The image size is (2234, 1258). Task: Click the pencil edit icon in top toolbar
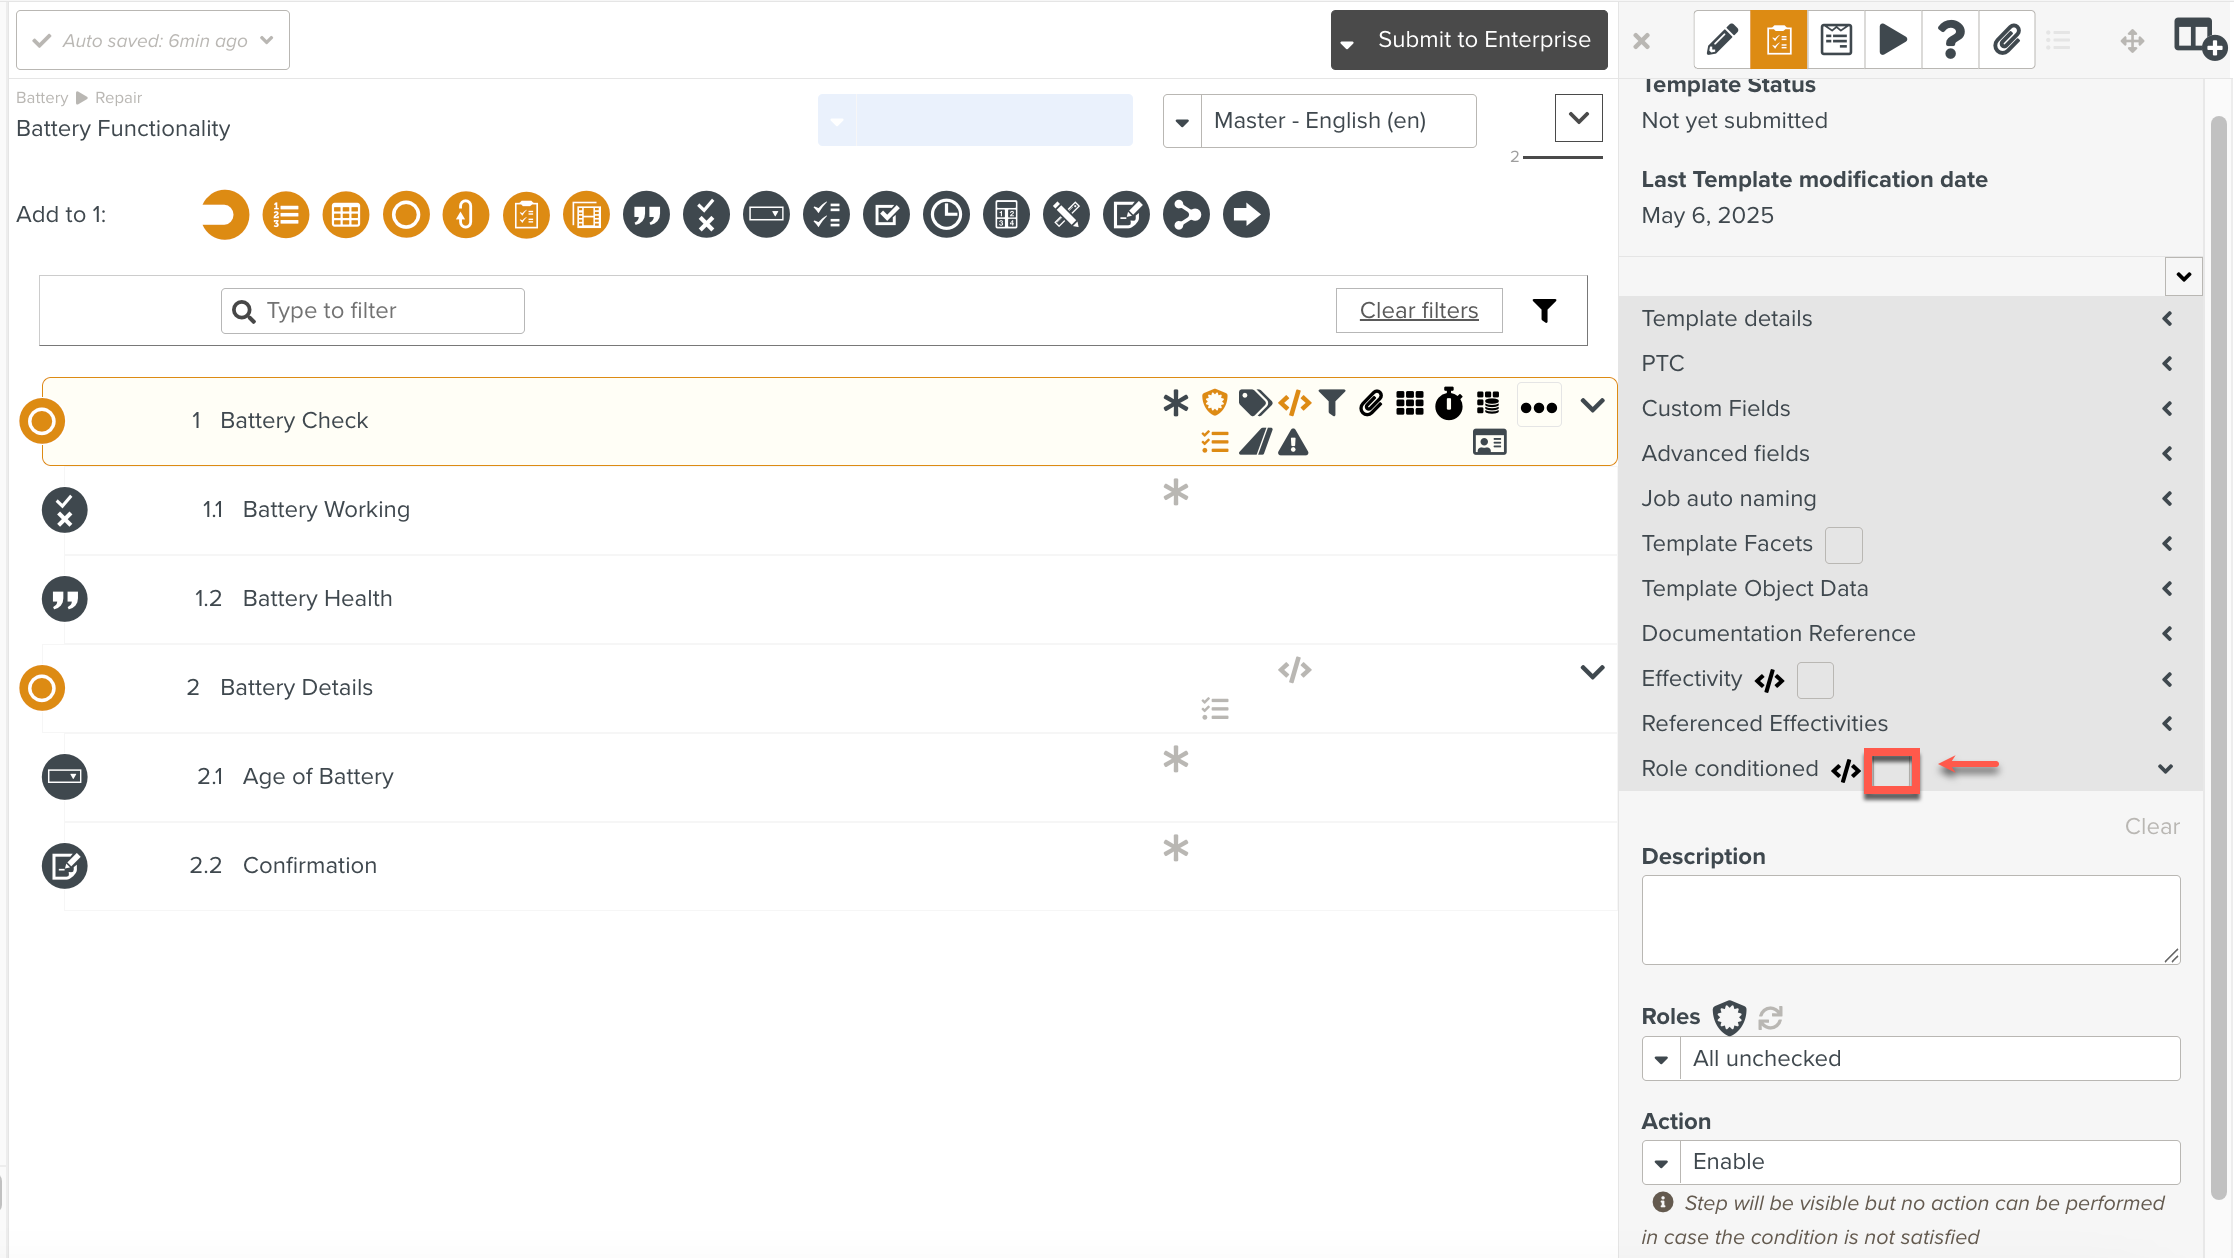pos(1722,40)
